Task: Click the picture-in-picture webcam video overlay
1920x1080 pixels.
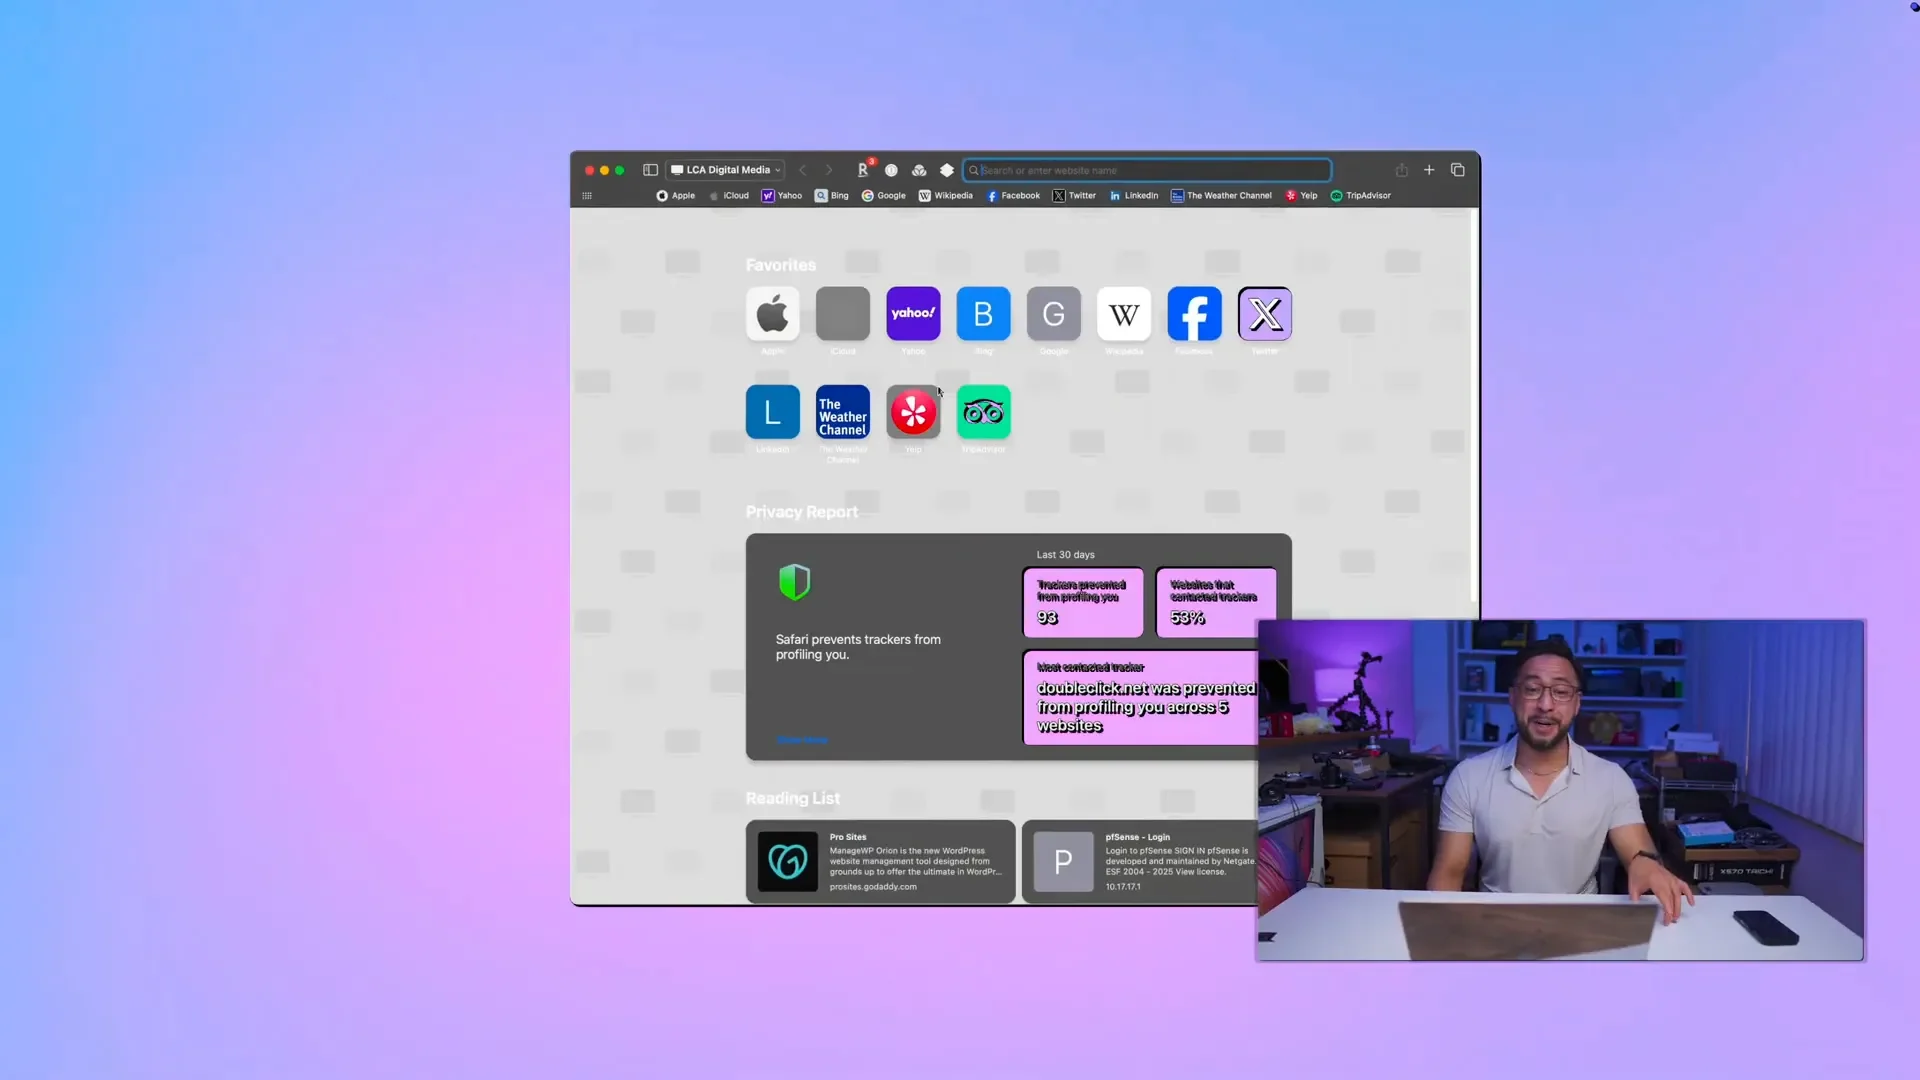Action: [x=1560, y=790]
